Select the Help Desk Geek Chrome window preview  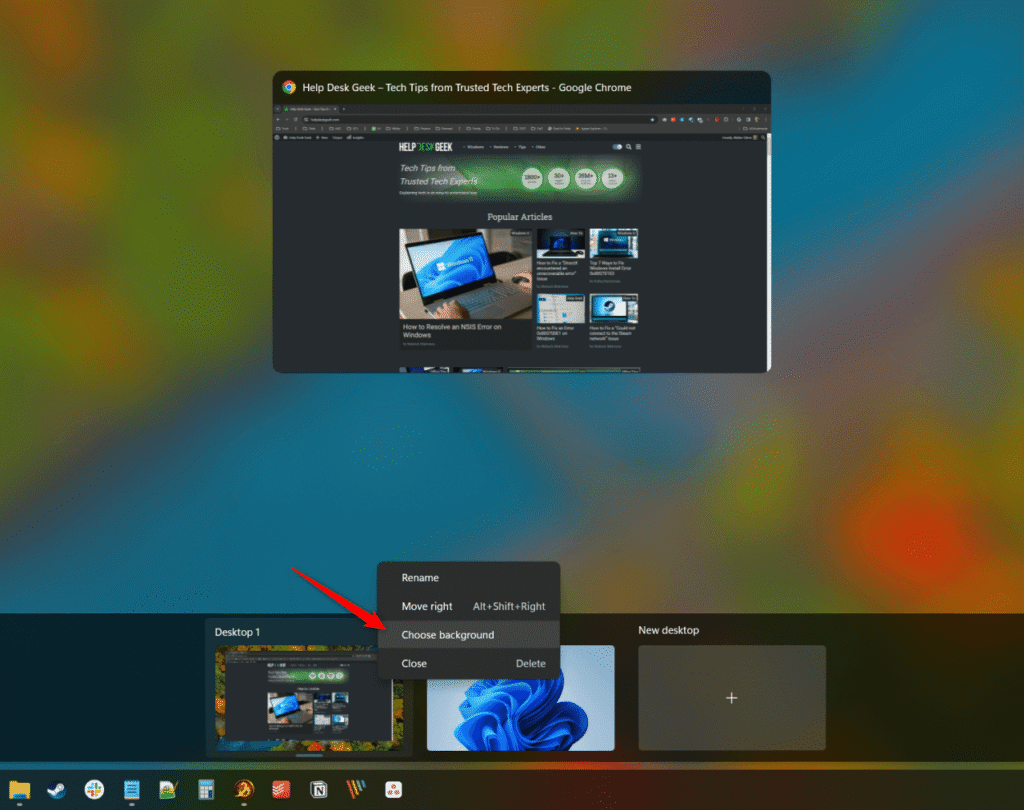coord(521,222)
